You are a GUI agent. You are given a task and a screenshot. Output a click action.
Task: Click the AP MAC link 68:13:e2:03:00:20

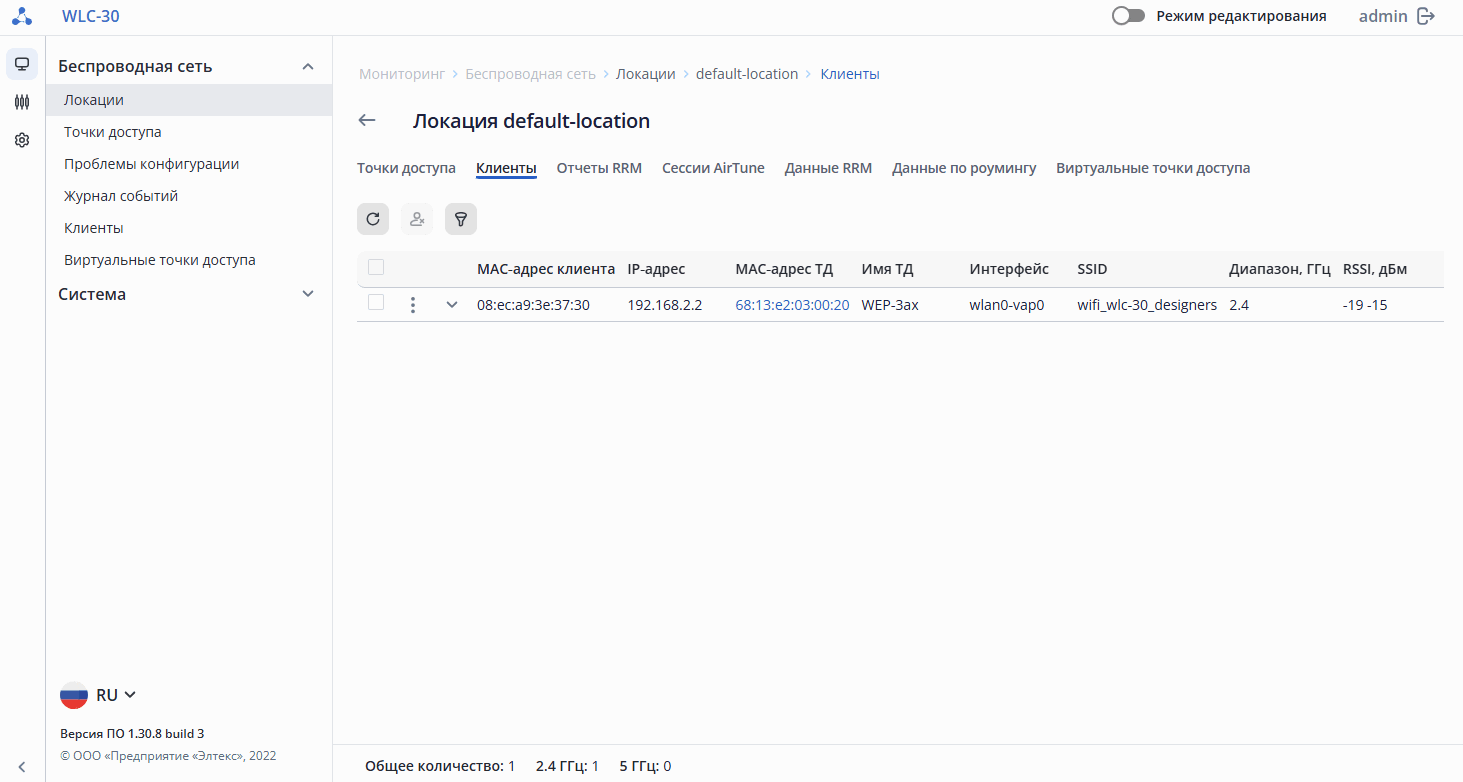coord(792,305)
